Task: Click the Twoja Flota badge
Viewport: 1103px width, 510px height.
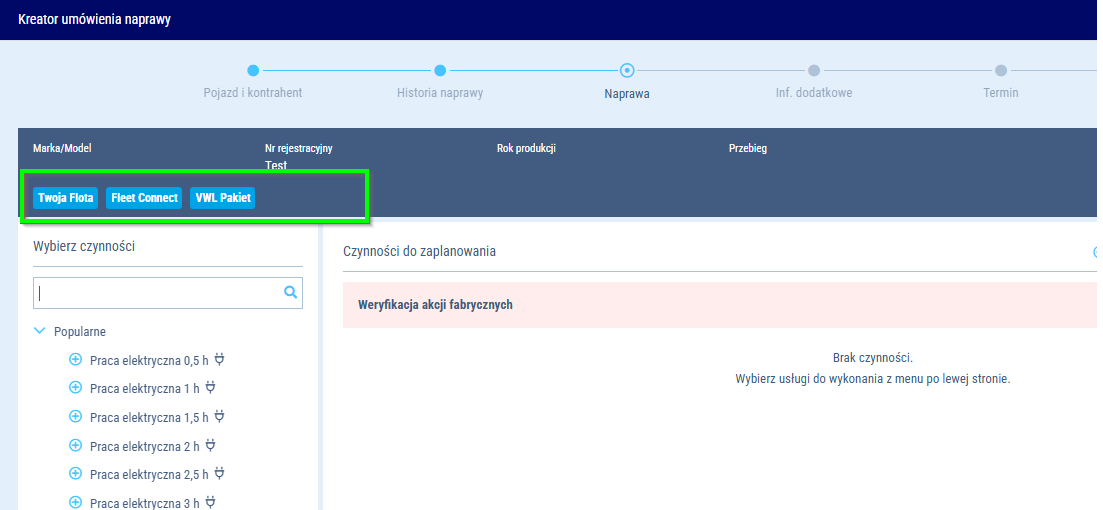Action: tap(66, 198)
